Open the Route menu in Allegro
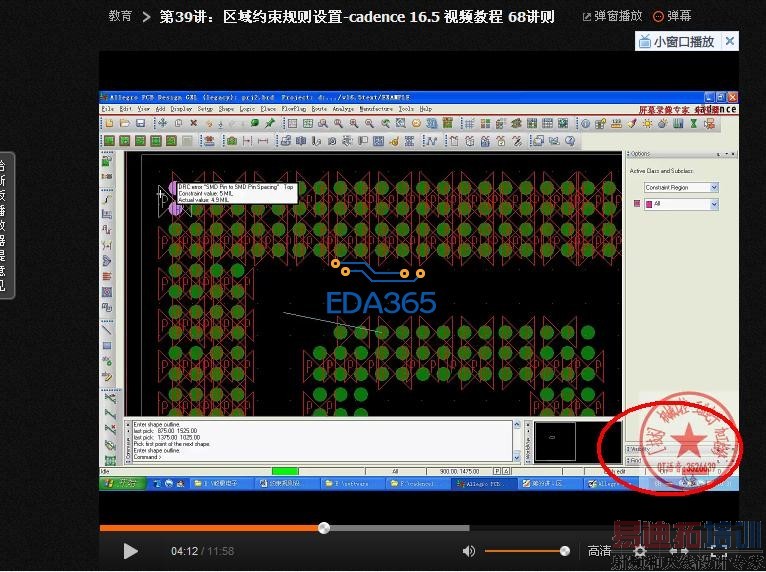The width and height of the screenshot is (766, 572). point(319,109)
